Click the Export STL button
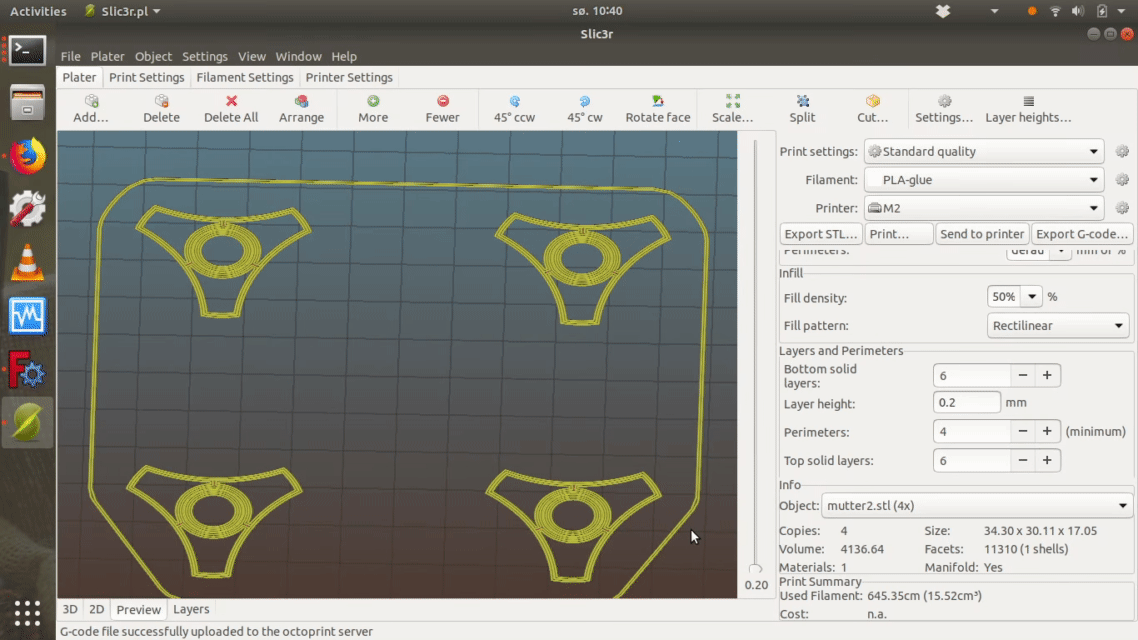Viewport: 1138px width, 640px height. pyautogui.click(x=821, y=234)
